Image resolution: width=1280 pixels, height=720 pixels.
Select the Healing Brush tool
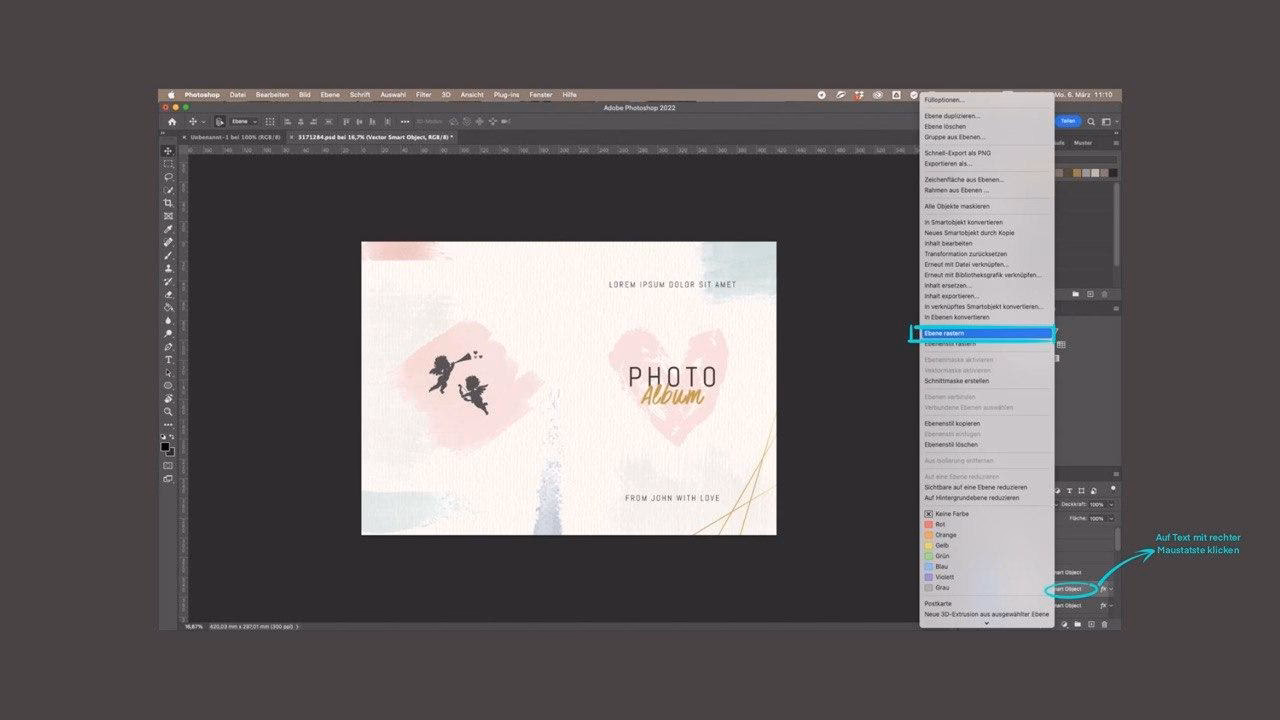(x=168, y=242)
